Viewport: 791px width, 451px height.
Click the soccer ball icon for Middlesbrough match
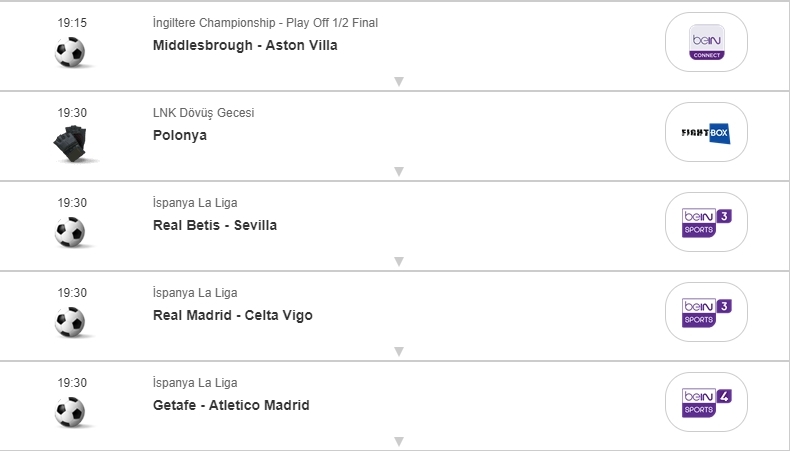(x=70, y=52)
